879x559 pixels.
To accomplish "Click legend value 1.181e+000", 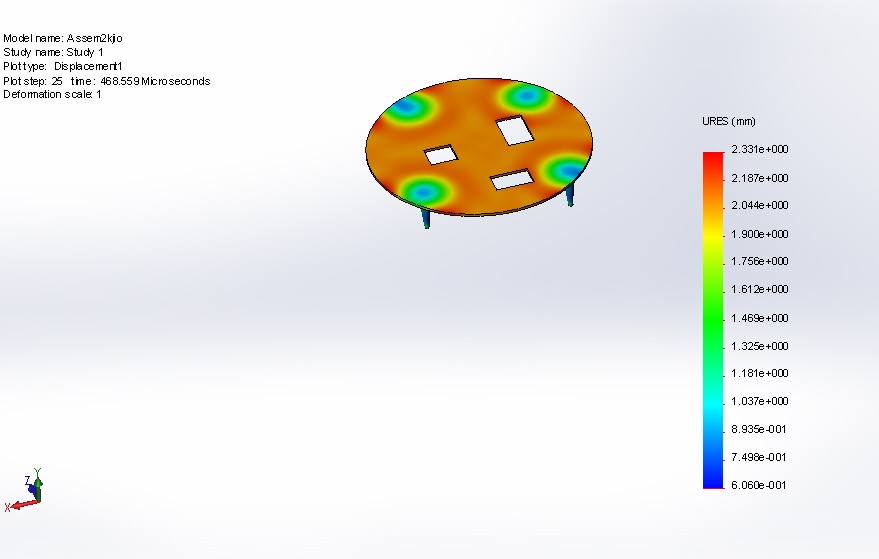I will 760,373.
